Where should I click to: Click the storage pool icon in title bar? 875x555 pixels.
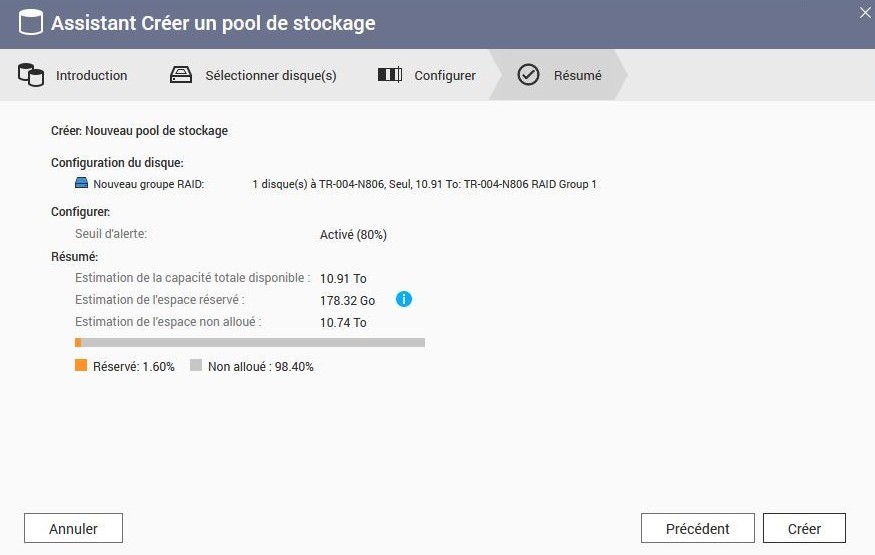(x=30, y=22)
